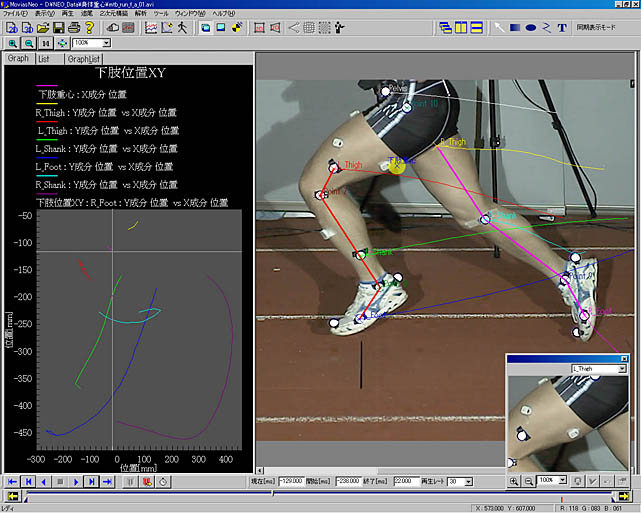Select the text T tool
This screenshot has height=513, width=641.
pyautogui.click(x=562, y=28)
